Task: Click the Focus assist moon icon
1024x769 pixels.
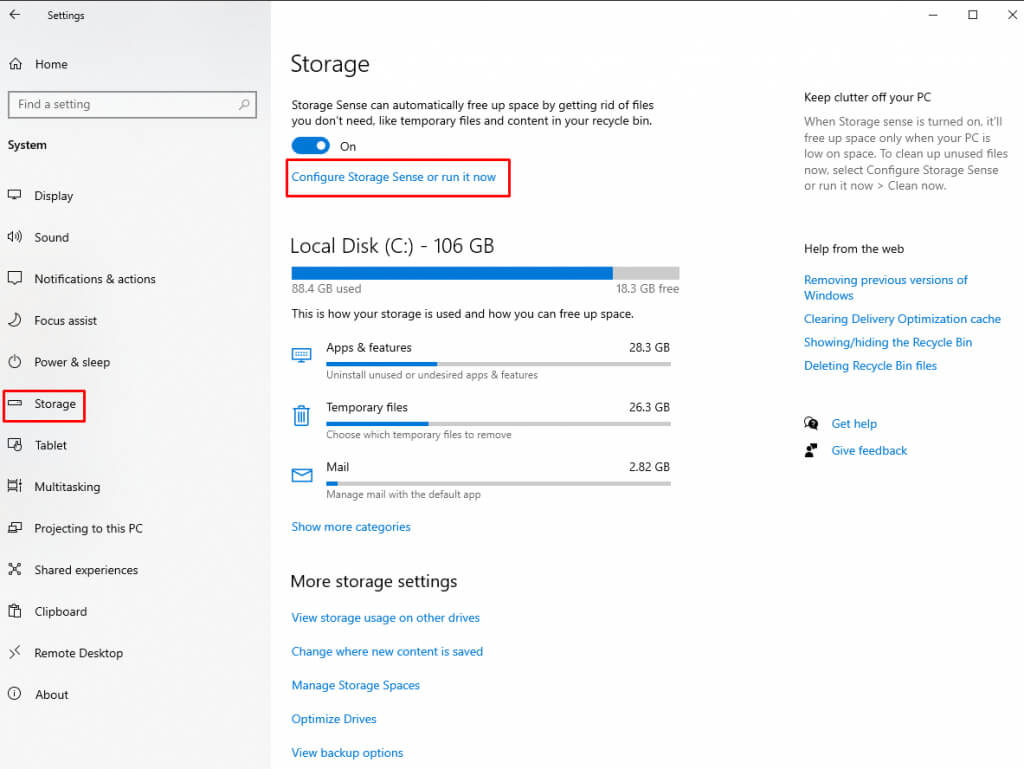Action: 15,320
